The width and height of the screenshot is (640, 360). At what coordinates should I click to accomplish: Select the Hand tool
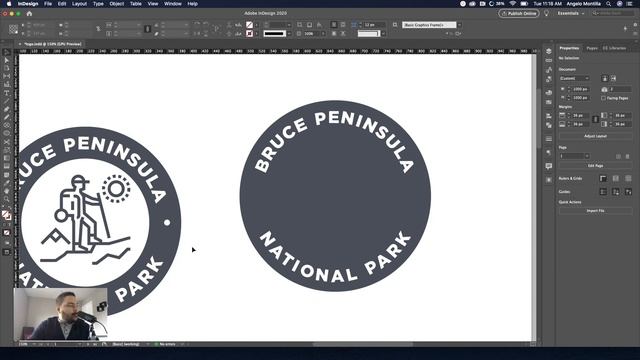pyautogui.click(x=7, y=191)
